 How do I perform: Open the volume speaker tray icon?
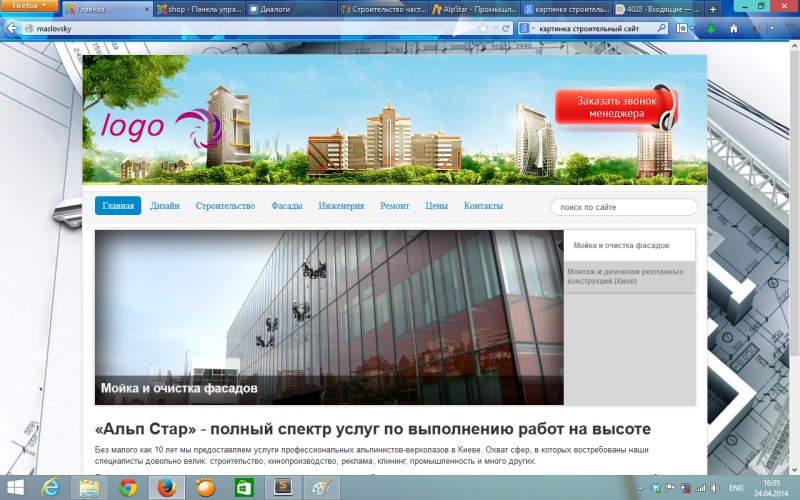[715, 488]
